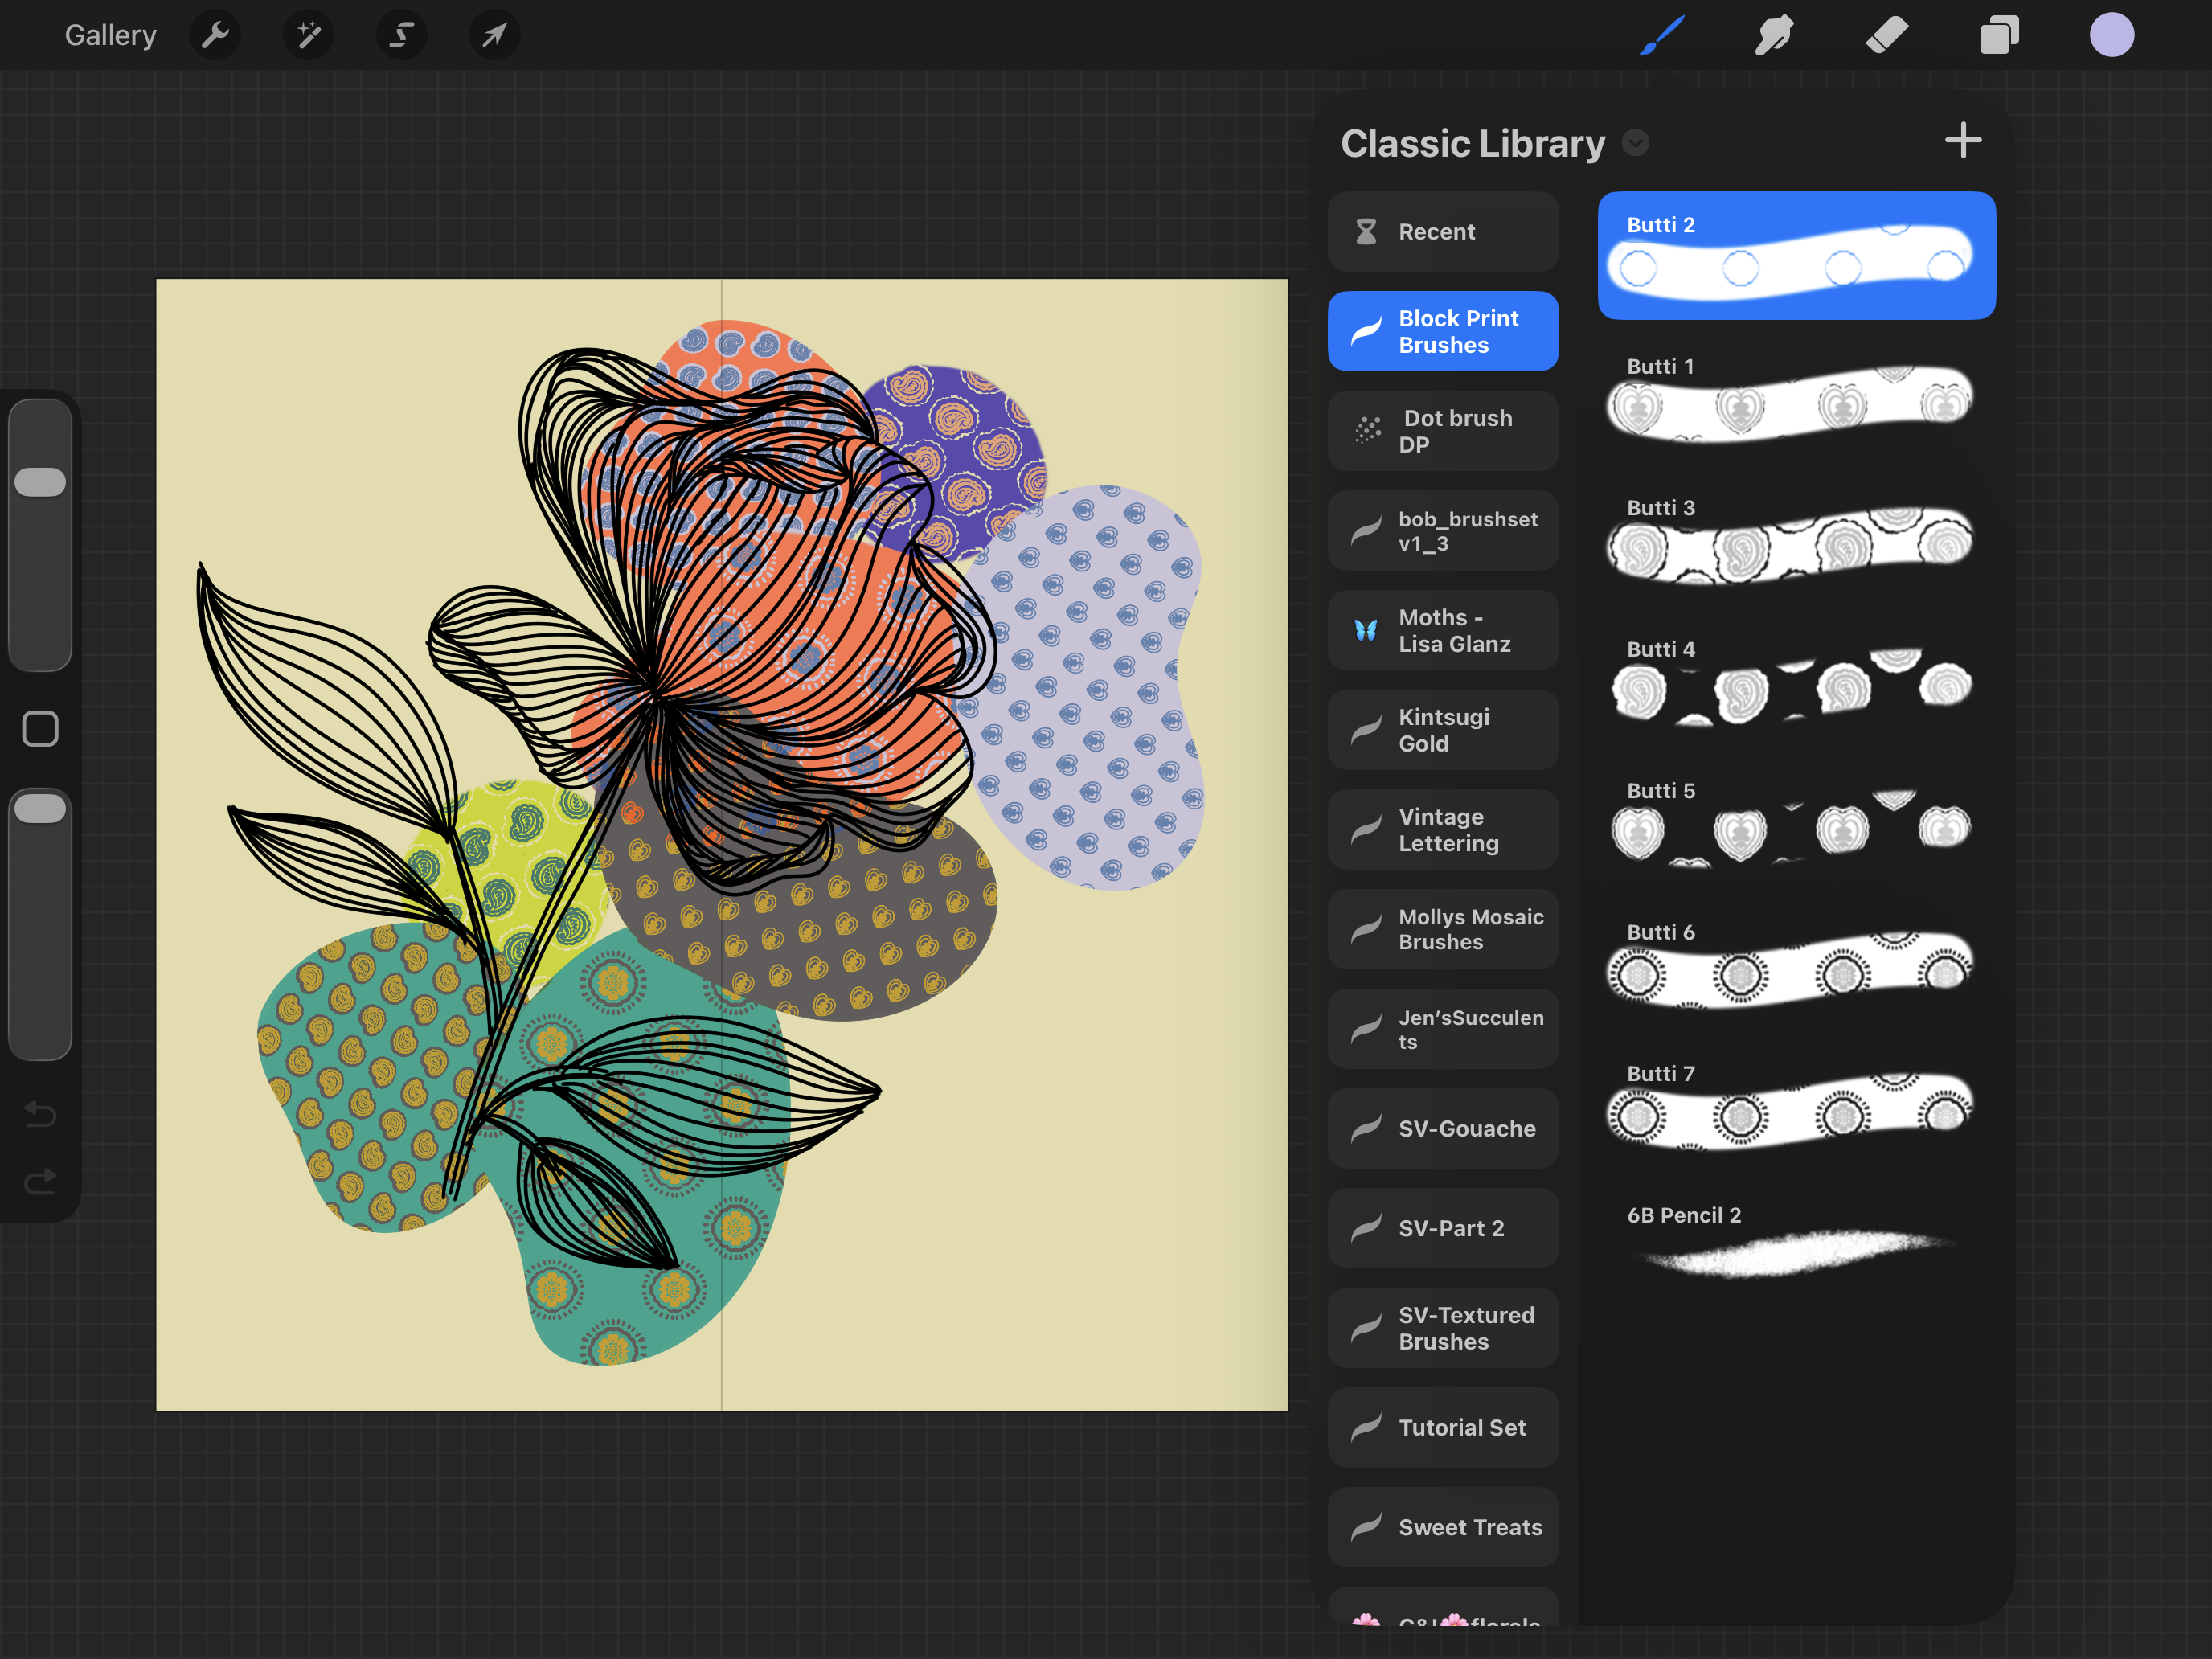2212x1659 pixels.
Task: Select the 6B Pencil 2 brush
Action: [x=1796, y=1246]
